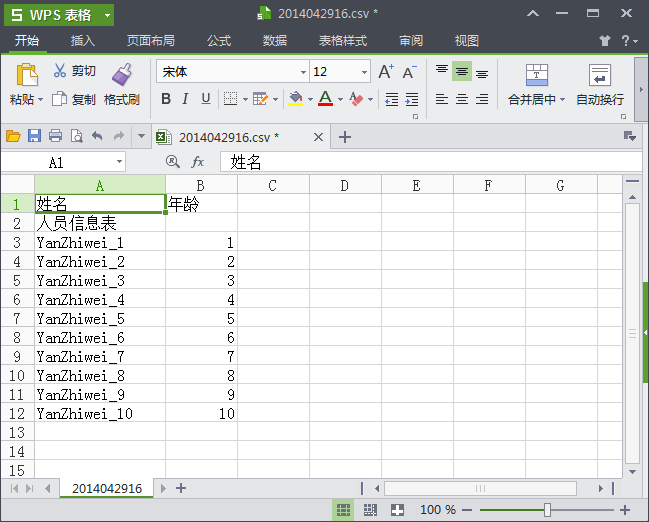Toggle Bold formatting
Viewport: 649px width, 522px height.
tap(166, 99)
